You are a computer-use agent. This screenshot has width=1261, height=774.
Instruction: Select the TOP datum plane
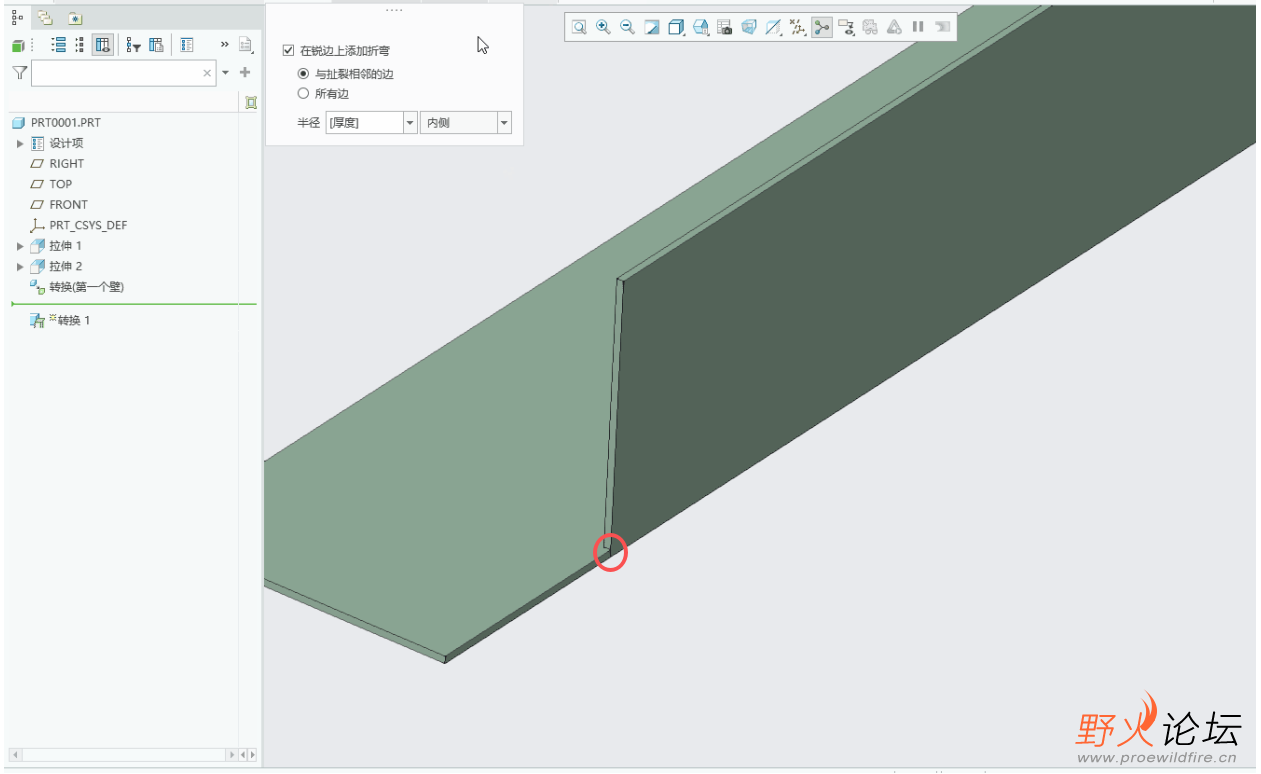[x=61, y=184]
